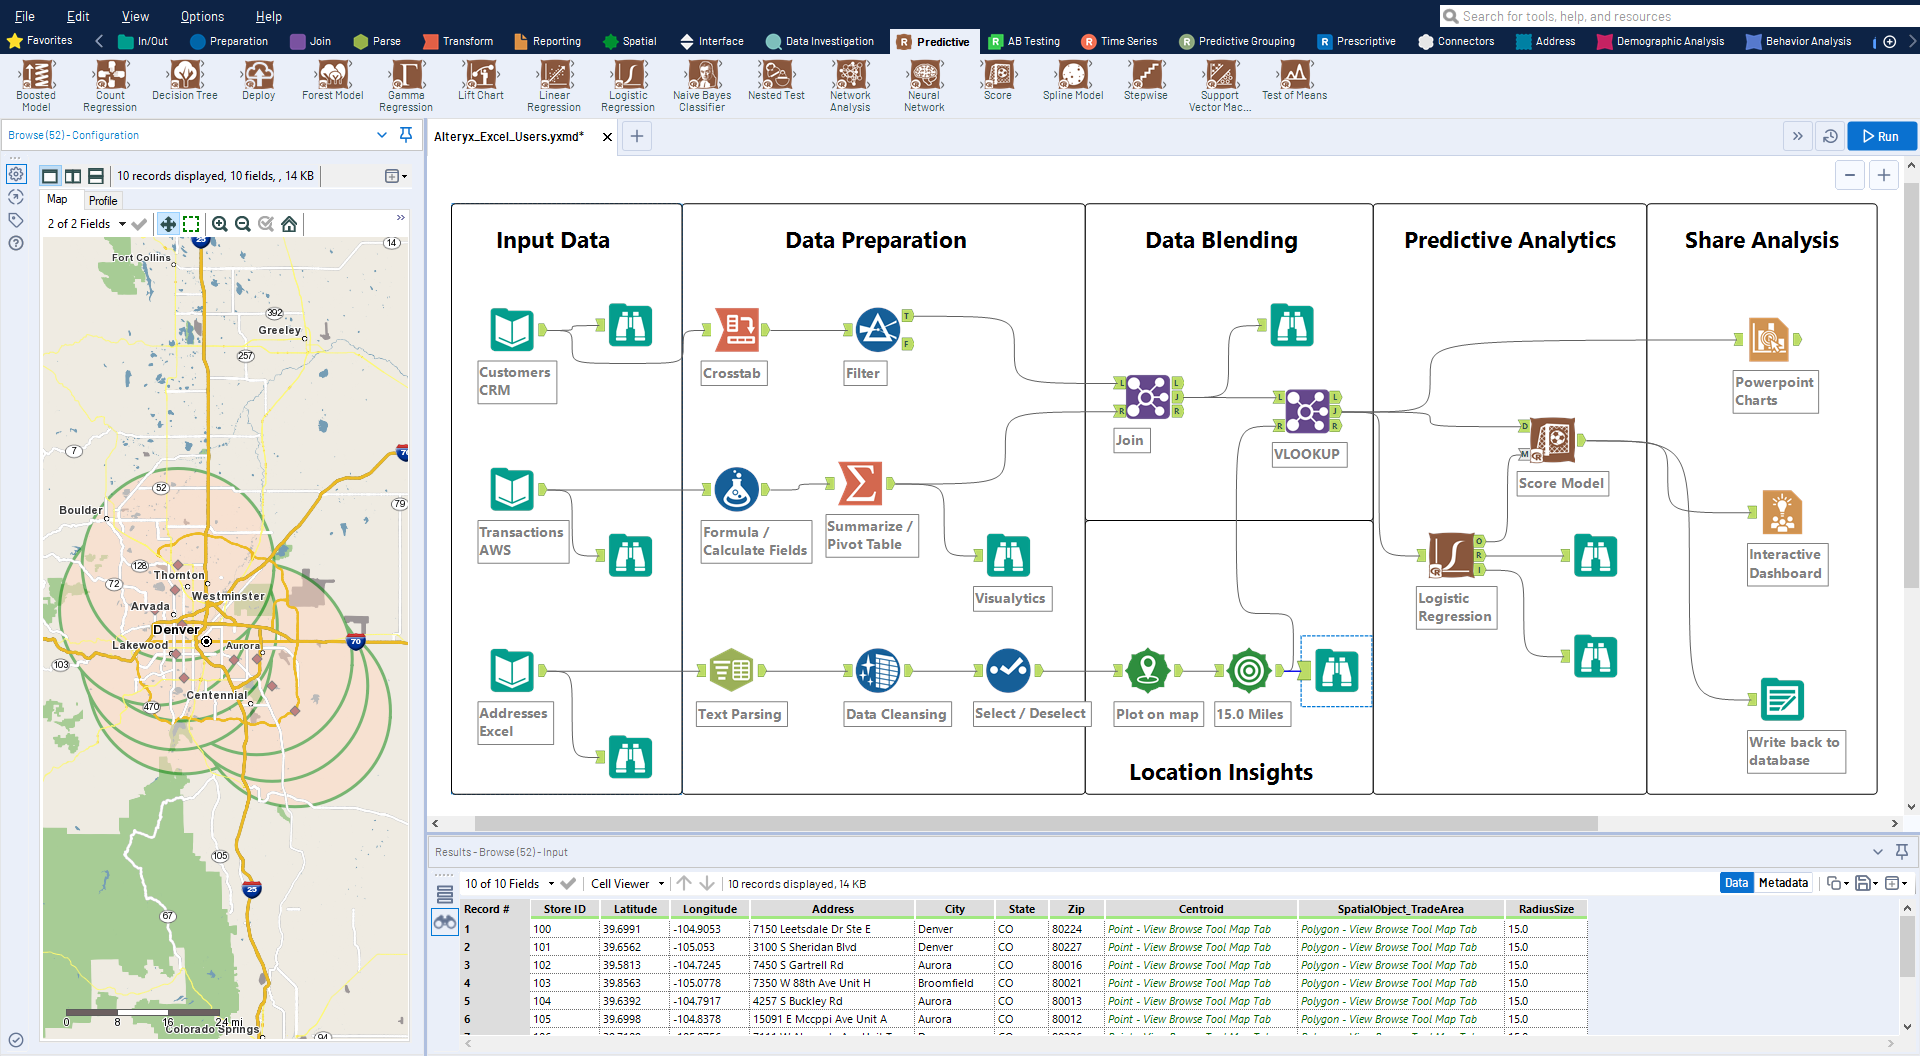Select the Crosstab tool on canvas

(x=740, y=329)
